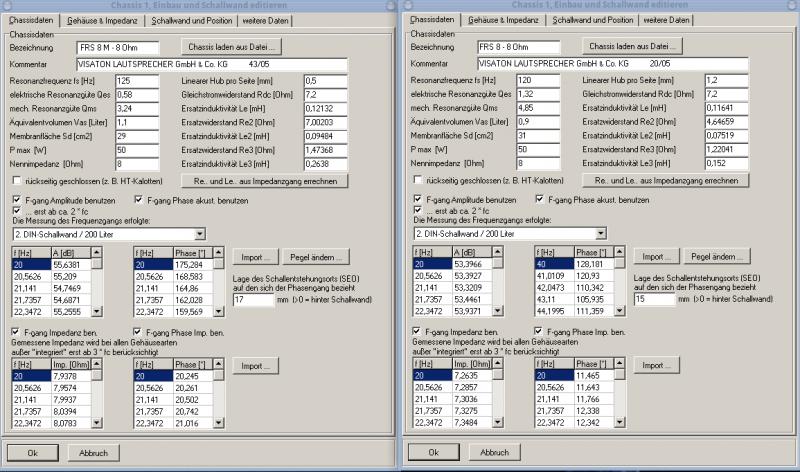Select impedance cell 7,2857 in right window
Image resolution: width=800 pixels, height=472 pixels.
click(472, 387)
